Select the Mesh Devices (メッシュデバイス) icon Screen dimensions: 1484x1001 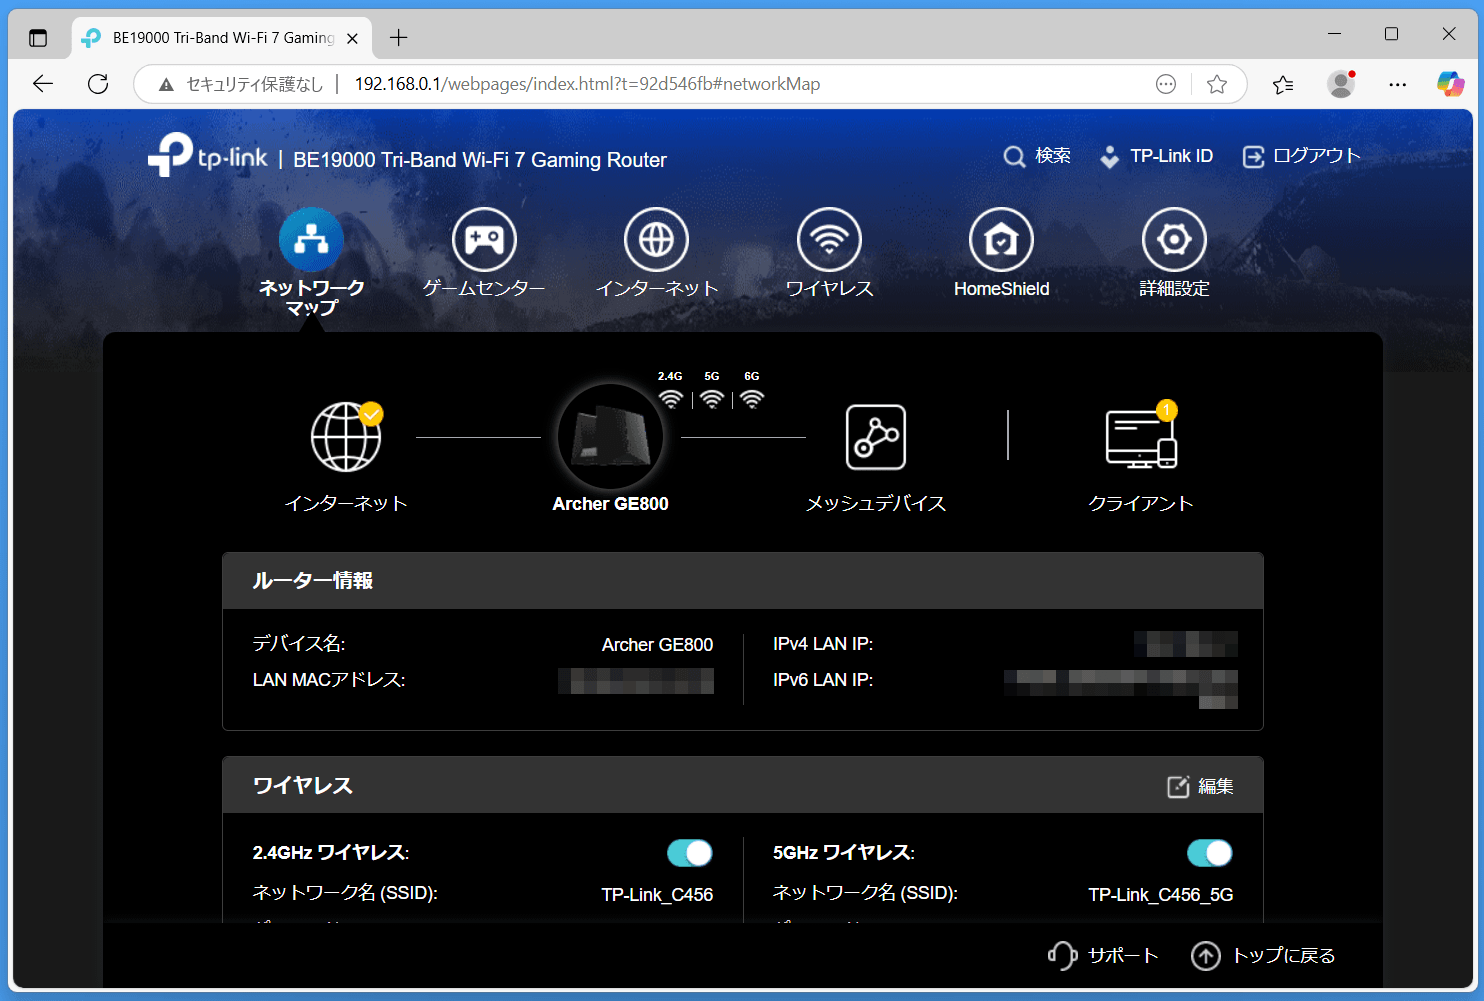tap(876, 437)
